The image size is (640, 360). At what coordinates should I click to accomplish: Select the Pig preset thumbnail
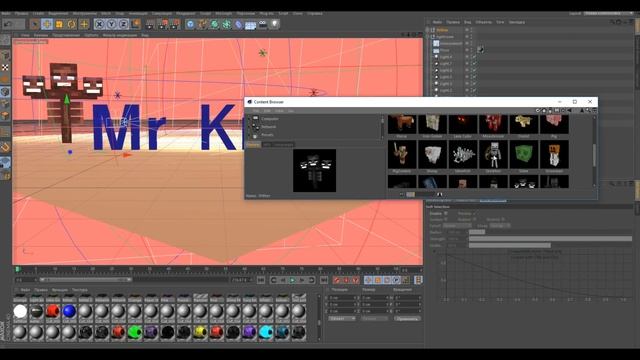pyautogui.click(x=554, y=124)
